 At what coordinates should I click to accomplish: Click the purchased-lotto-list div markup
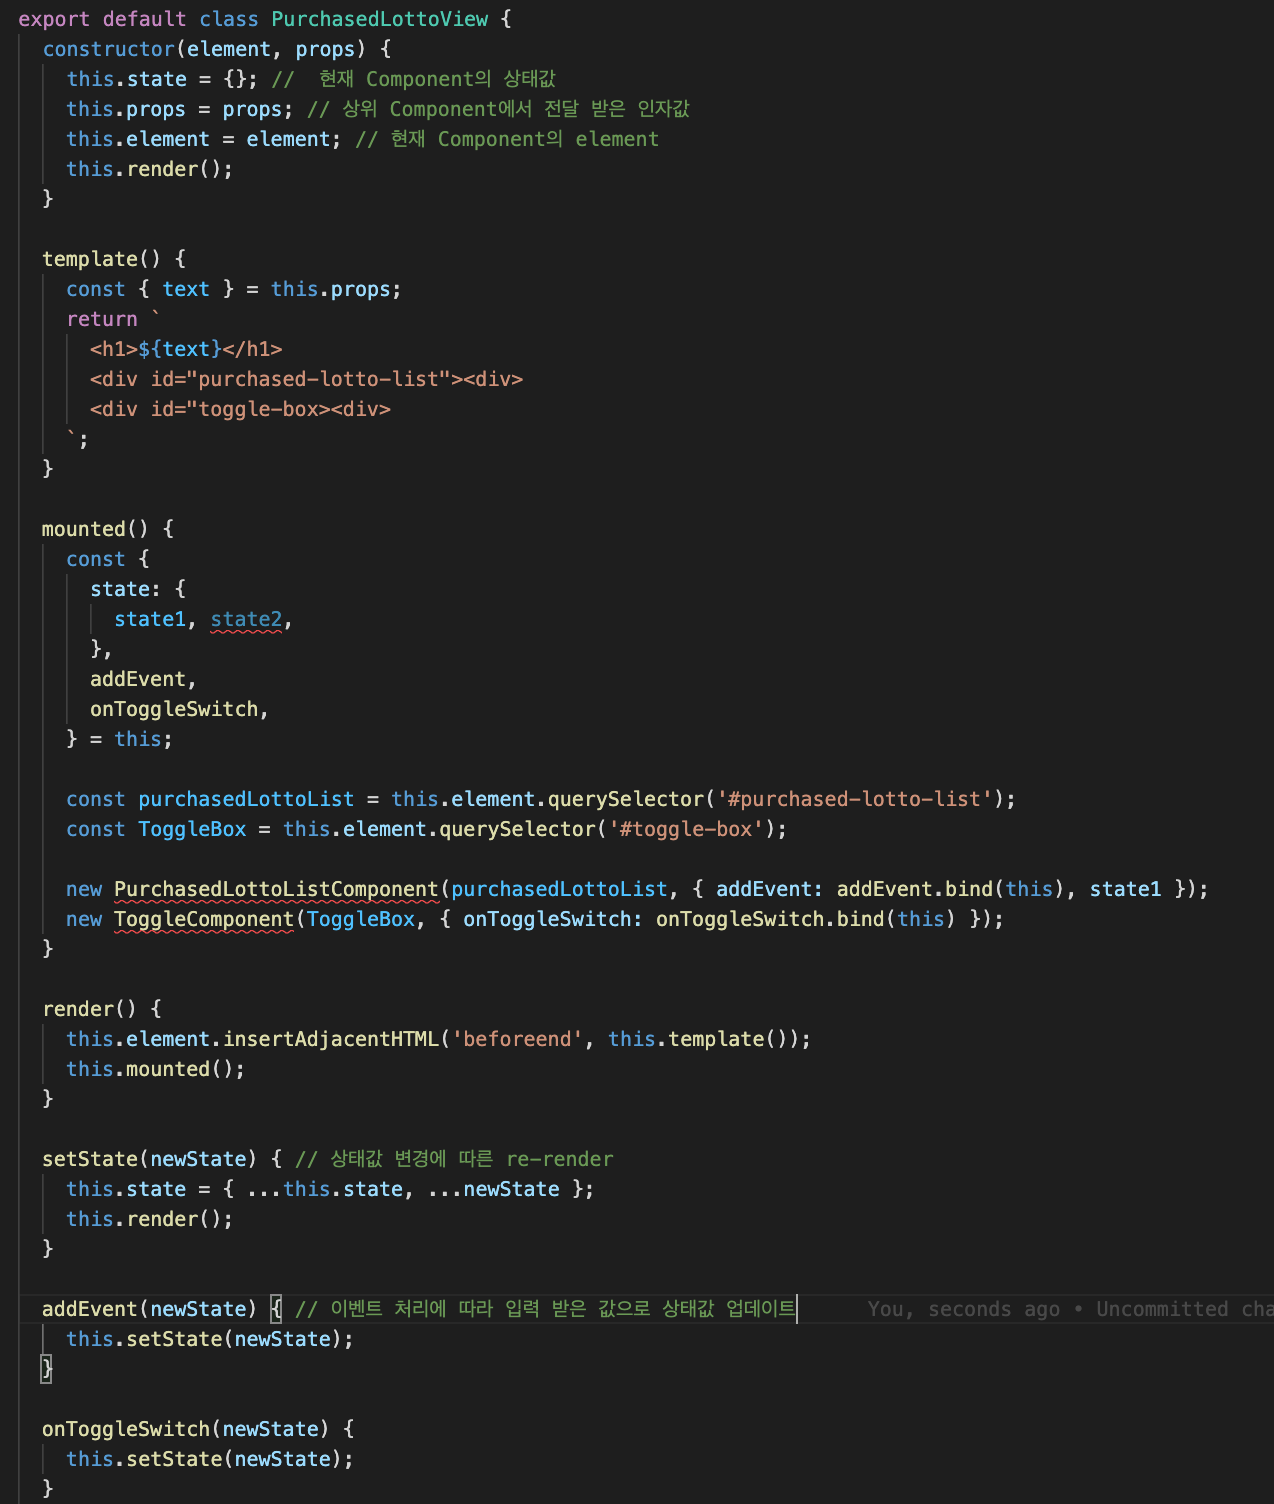pos(306,379)
